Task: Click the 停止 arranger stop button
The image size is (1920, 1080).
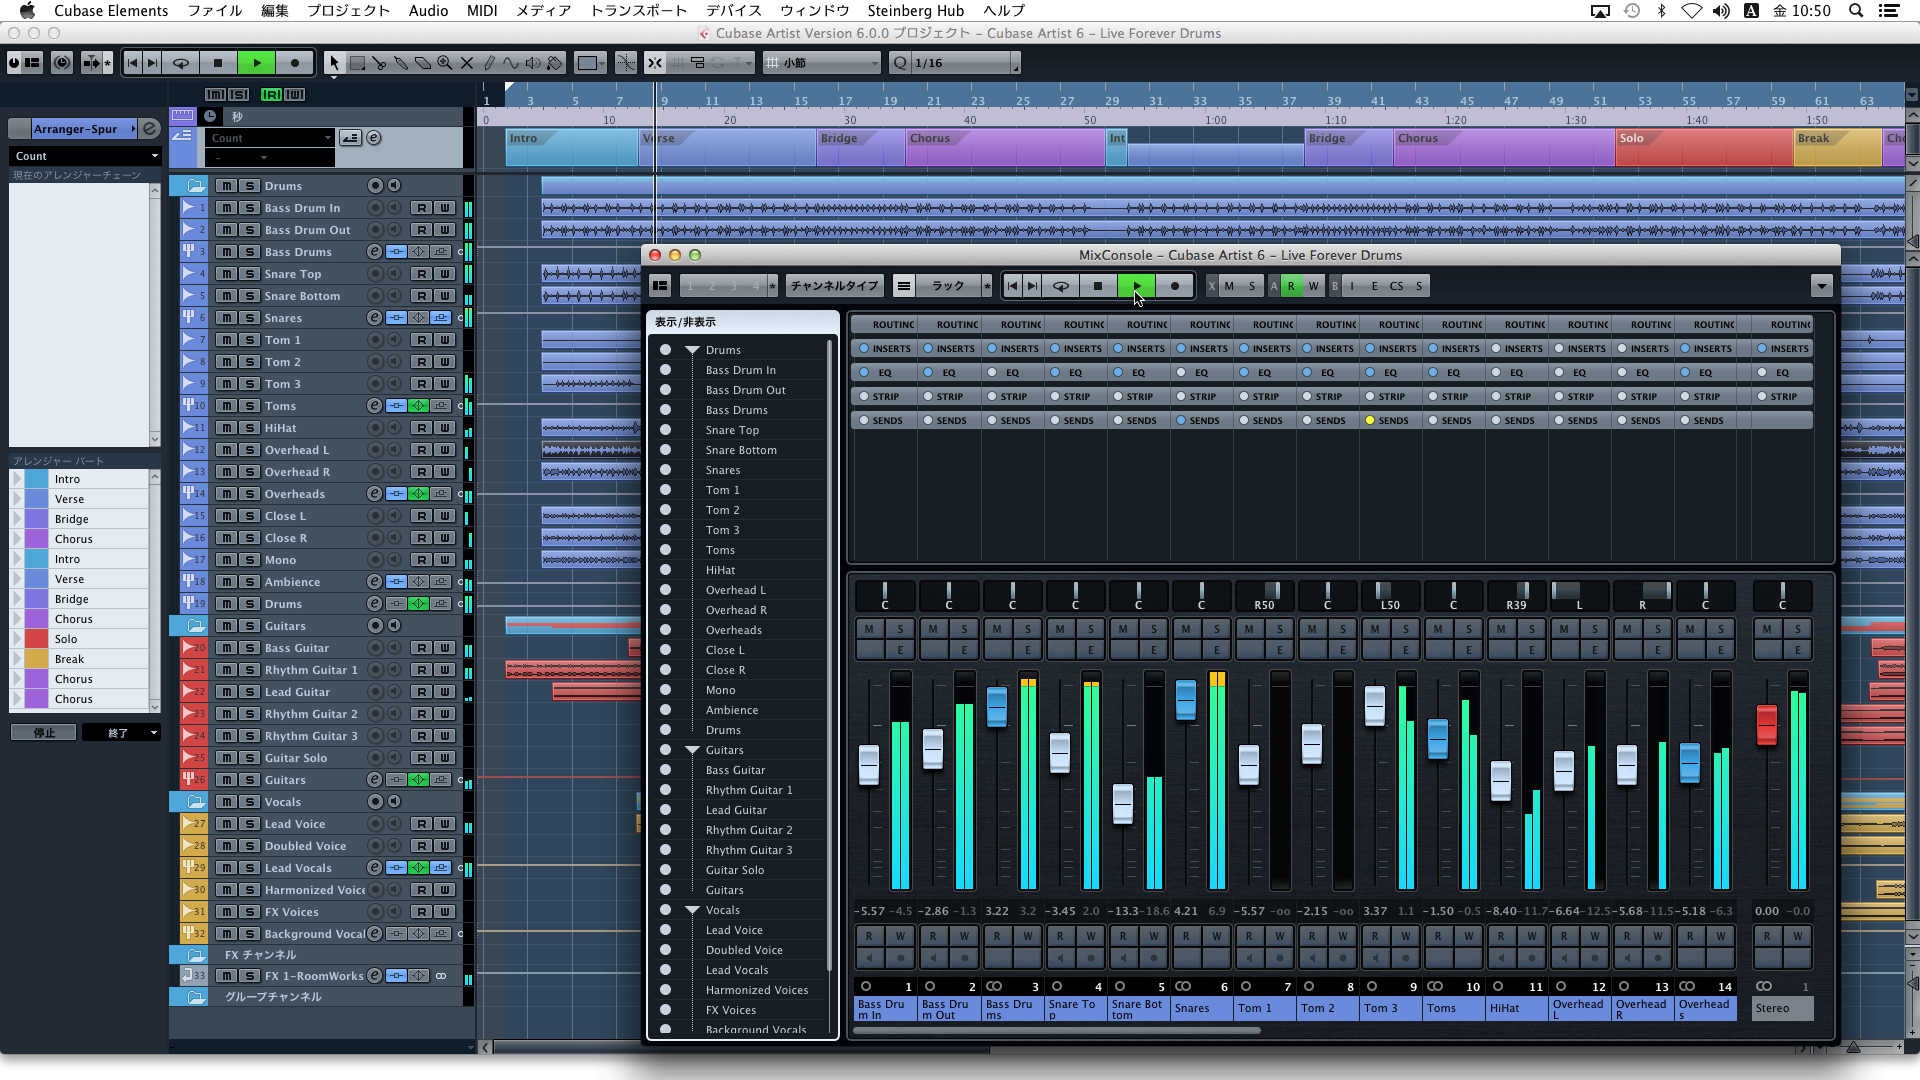Action: 44,733
